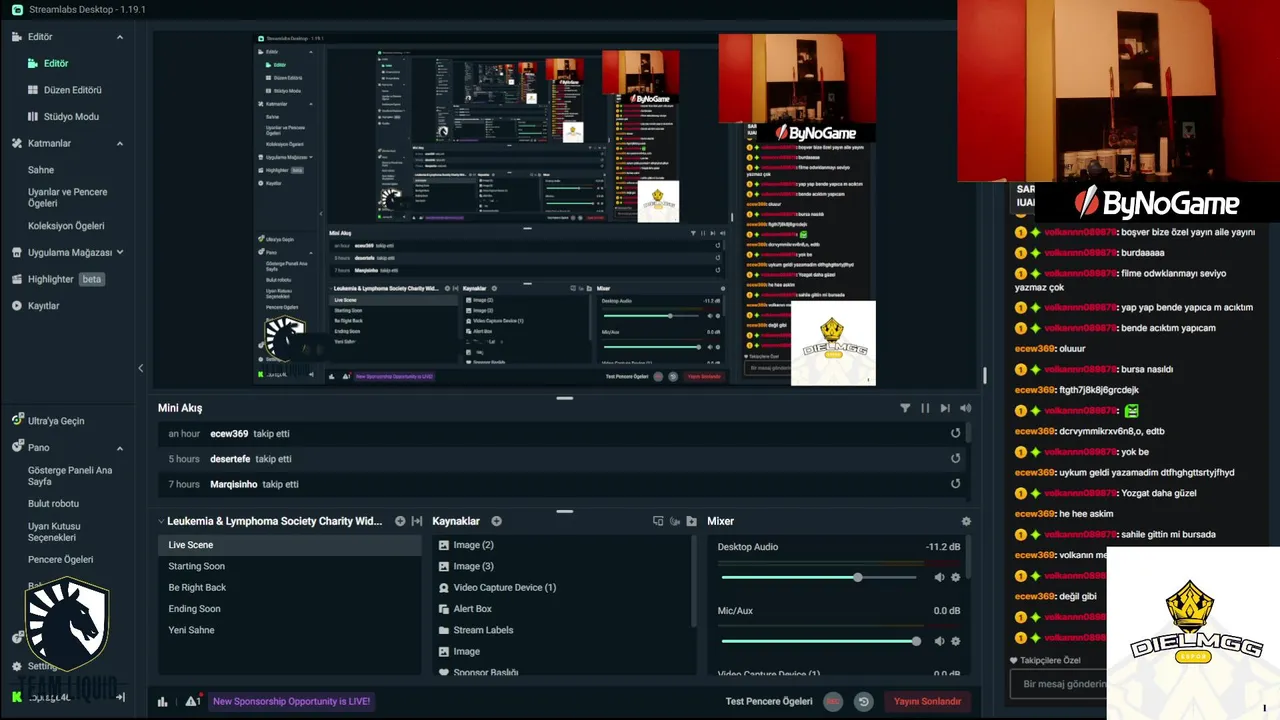Open Mixer advanced audio settings gear
The height and width of the screenshot is (720, 1280).
click(966, 521)
